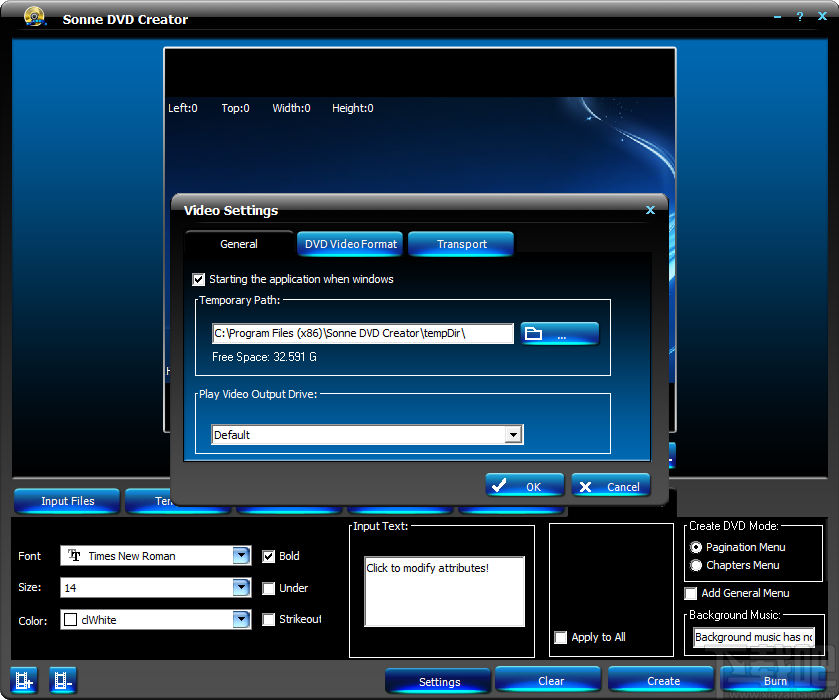Open the Font dropdown showing Times New Roman
This screenshot has height=700, width=839.
tap(240, 556)
